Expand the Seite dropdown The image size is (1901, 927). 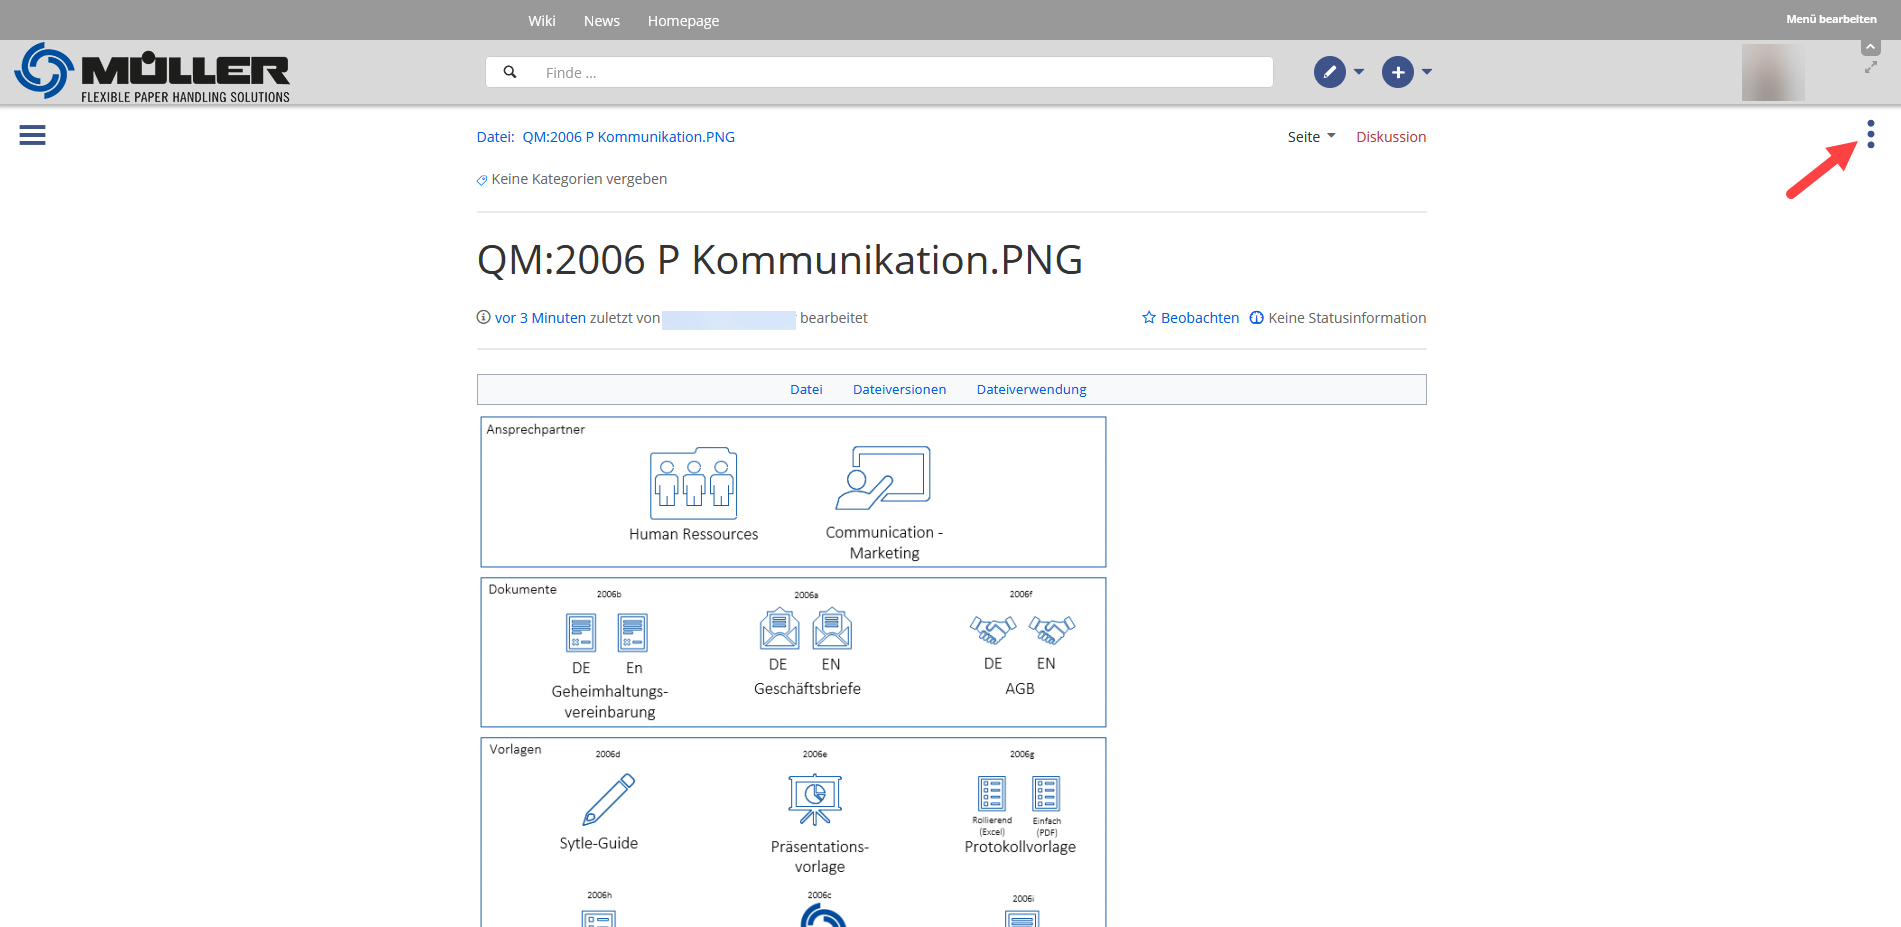coord(1311,137)
